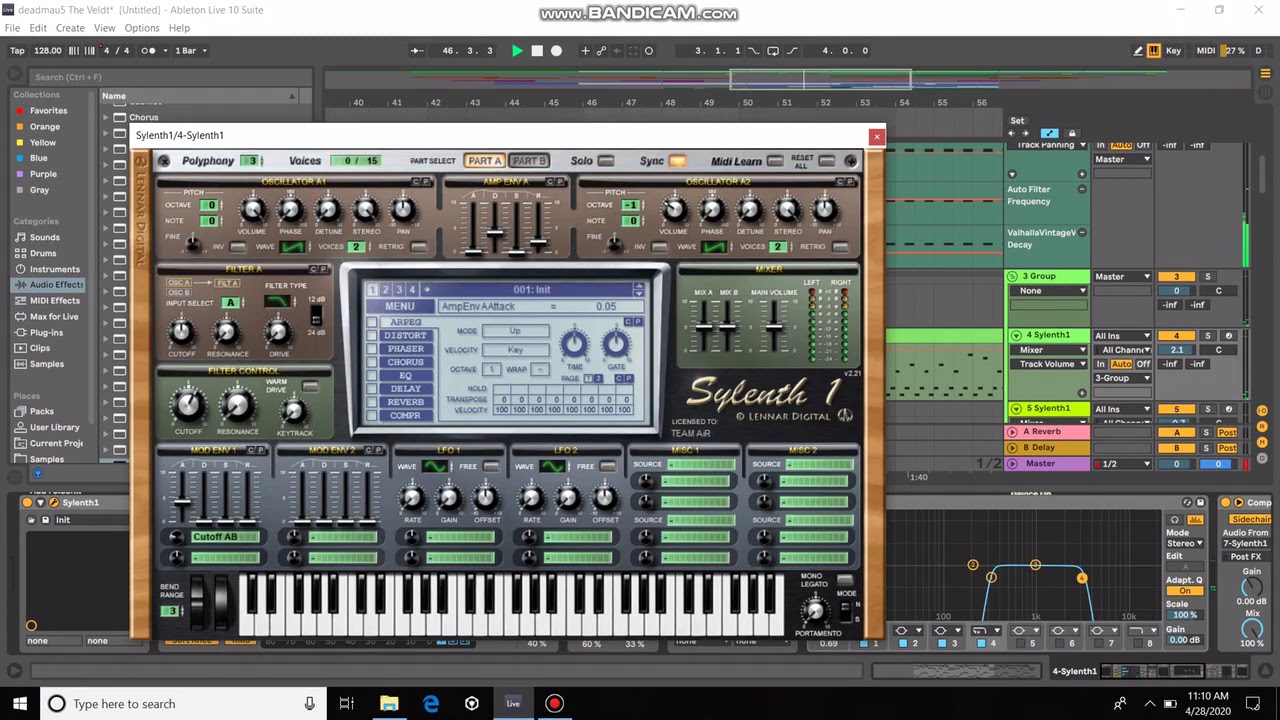Screen dimensions: 1280x720
Task: Enable the Distort effect checkbox
Action: pos(372,336)
